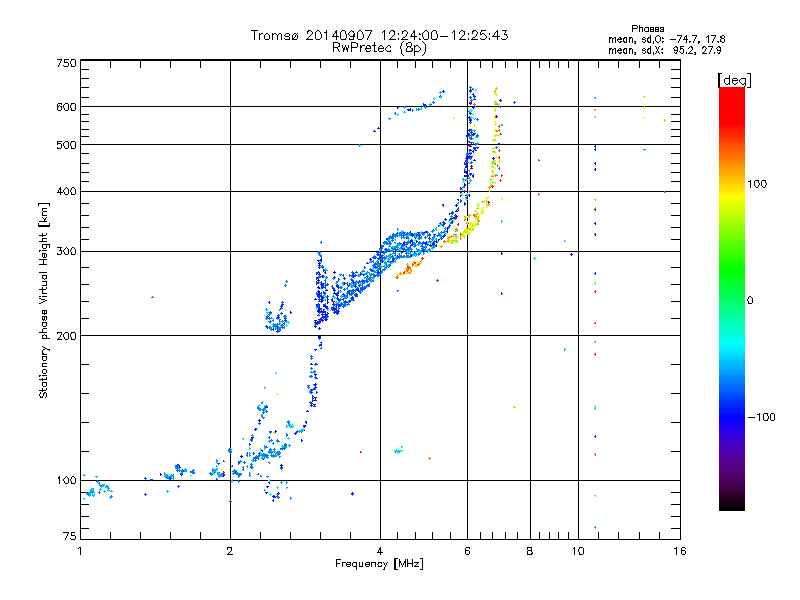Click the plot title 'Tromsø 20140907 12:24:00-12:25:43'
800x600 pixels.
(379, 35)
